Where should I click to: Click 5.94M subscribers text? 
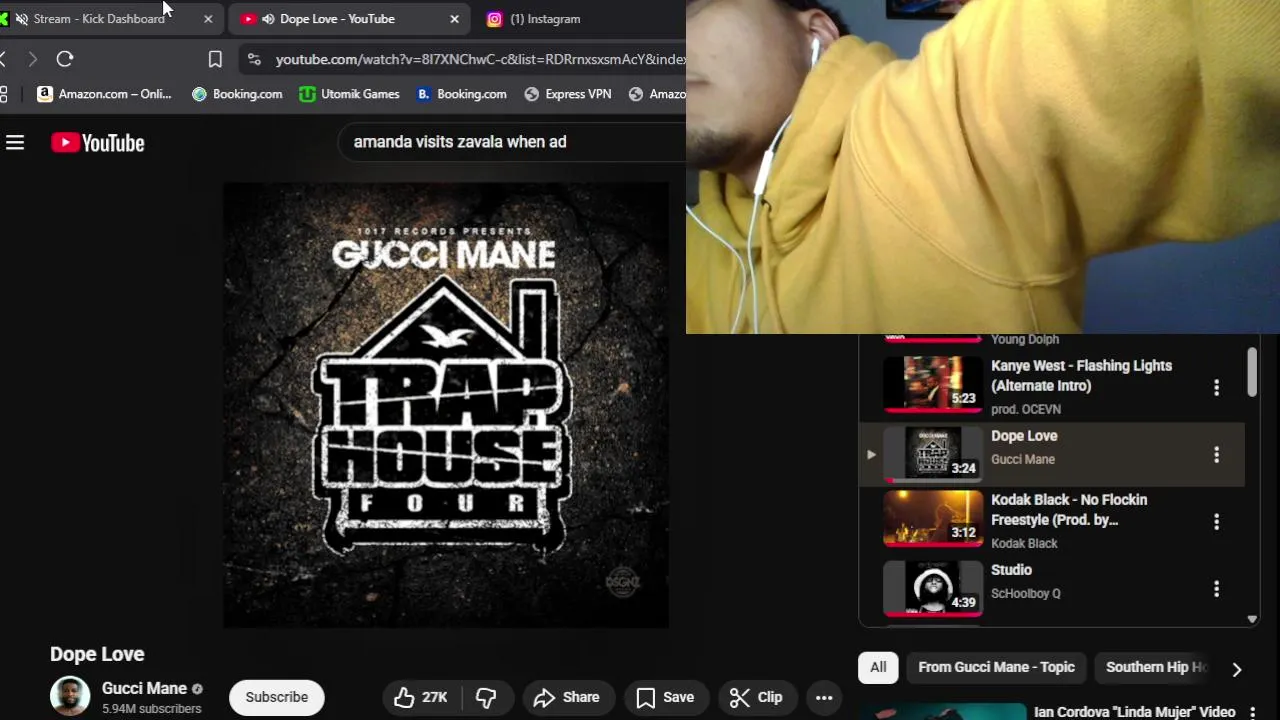[x=151, y=709]
